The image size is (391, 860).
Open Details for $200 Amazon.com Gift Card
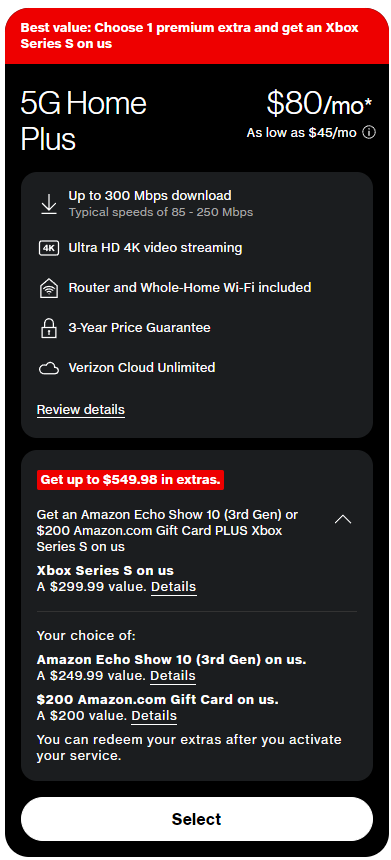[x=154, y=716]
